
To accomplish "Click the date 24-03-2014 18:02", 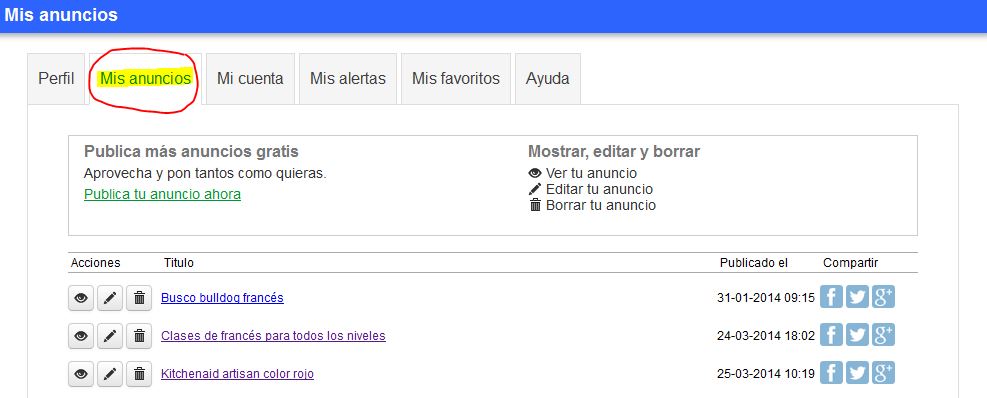I will coord(766,336).
